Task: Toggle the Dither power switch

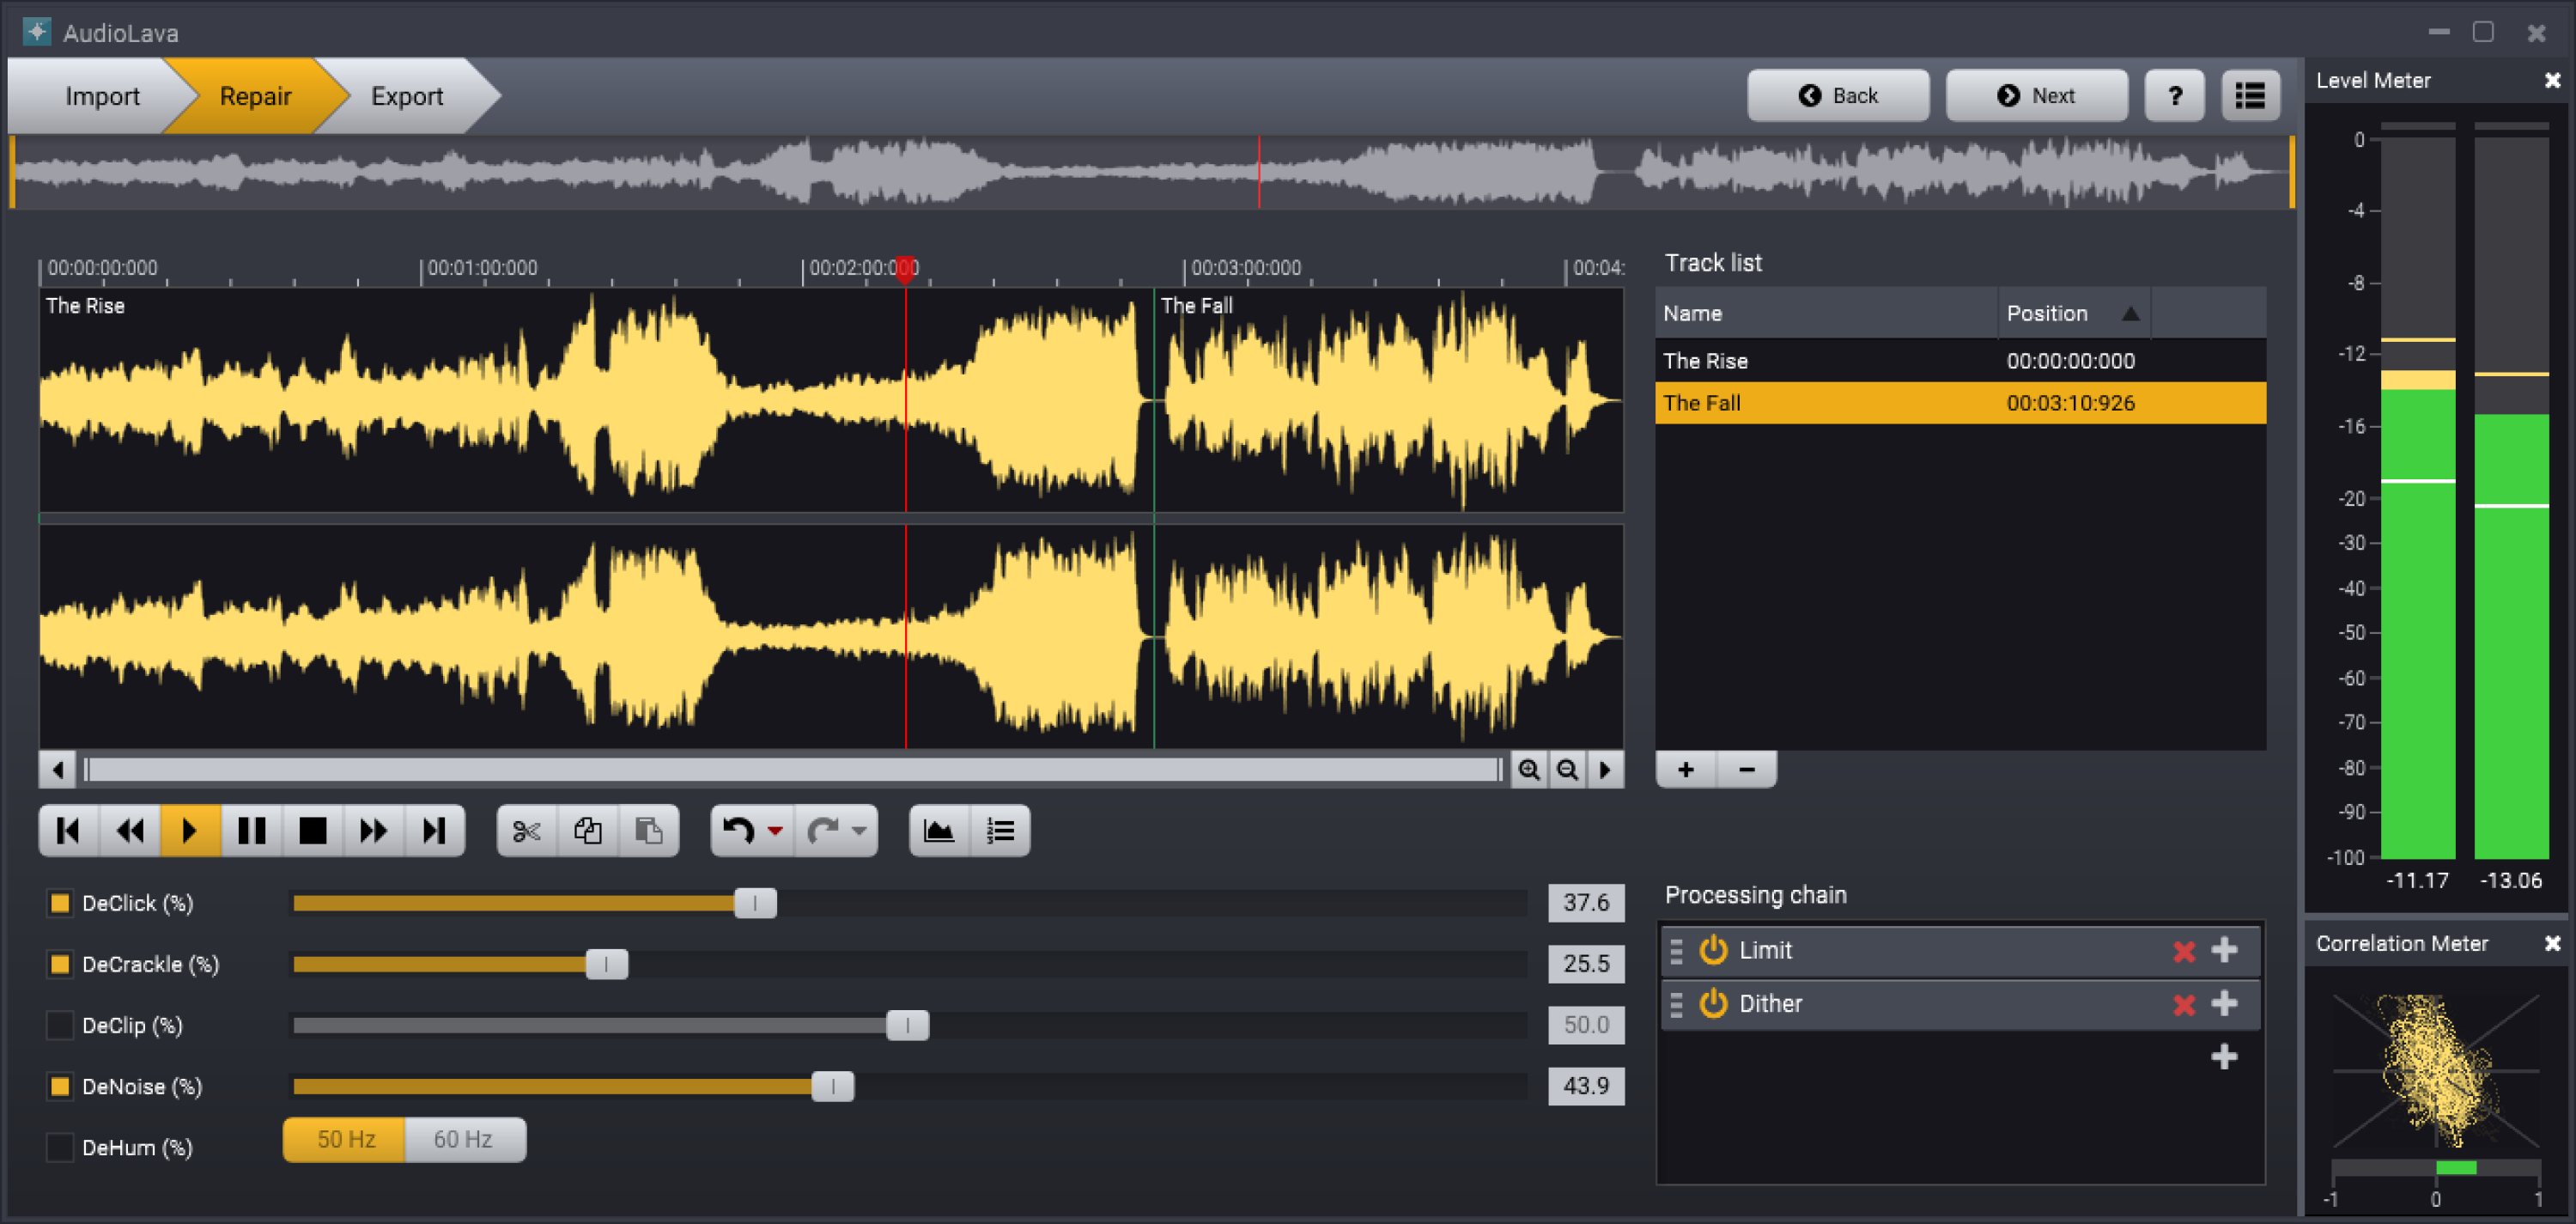Action: (1712, 1003)
